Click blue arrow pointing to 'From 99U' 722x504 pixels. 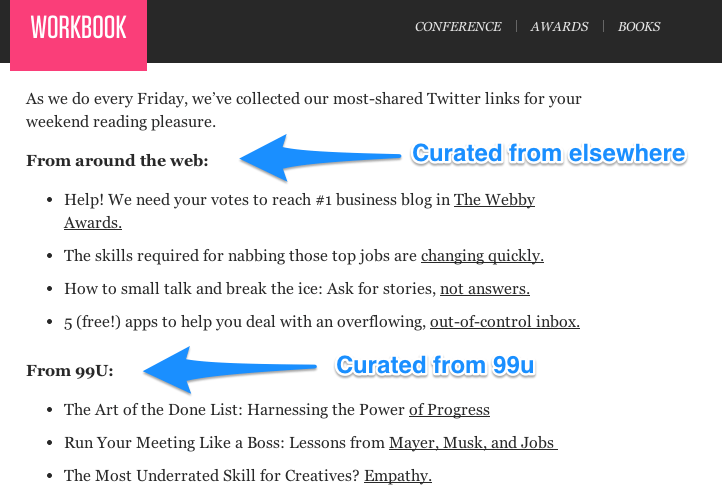click(229, 370)
